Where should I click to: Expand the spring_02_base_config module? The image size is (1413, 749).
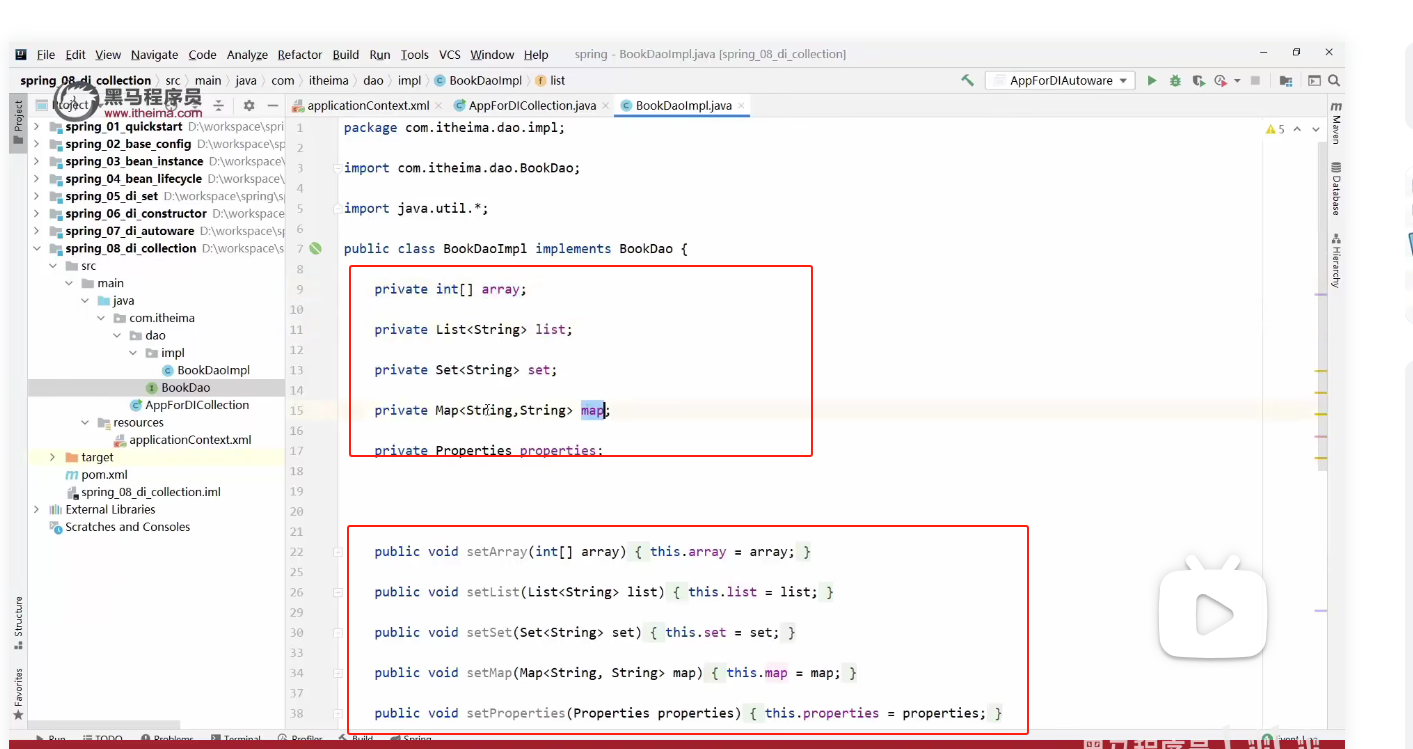[x=37, y=144]
